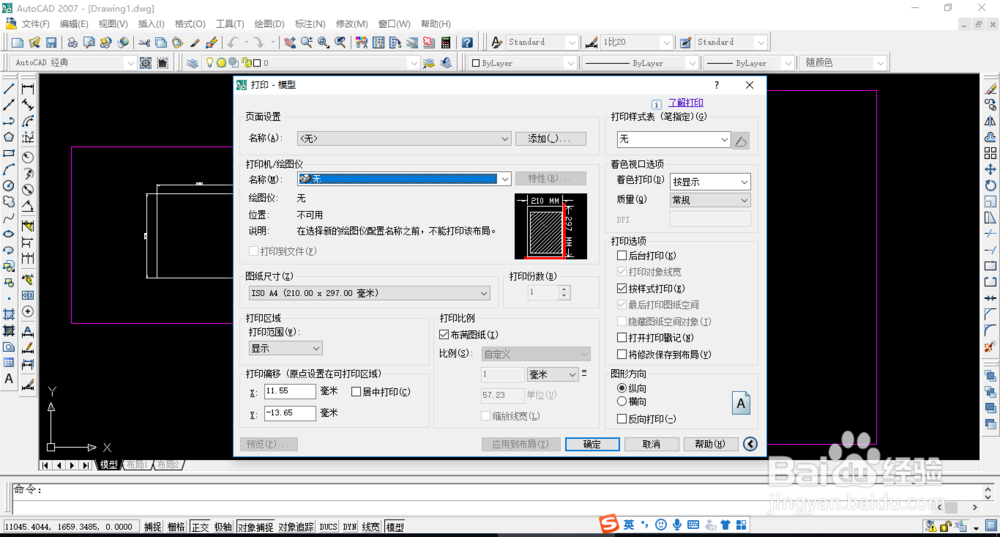
Task: Select the 横向 orientation radio button
Action: [x=622, y=401]
